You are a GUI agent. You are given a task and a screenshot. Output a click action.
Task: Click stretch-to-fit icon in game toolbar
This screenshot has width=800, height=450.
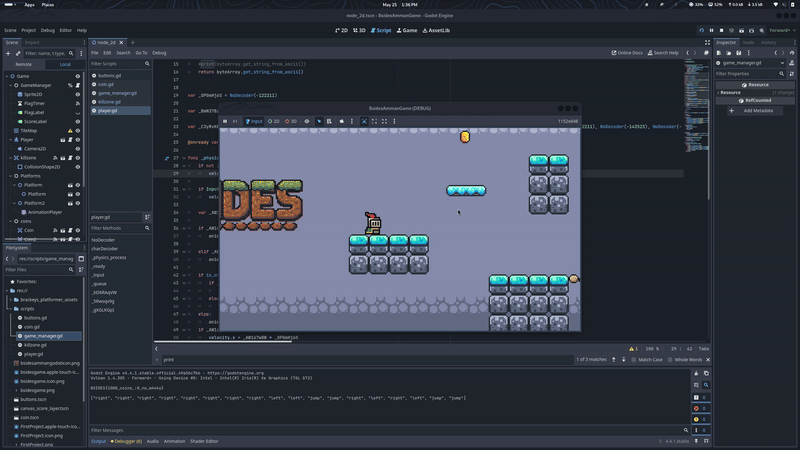384,121
